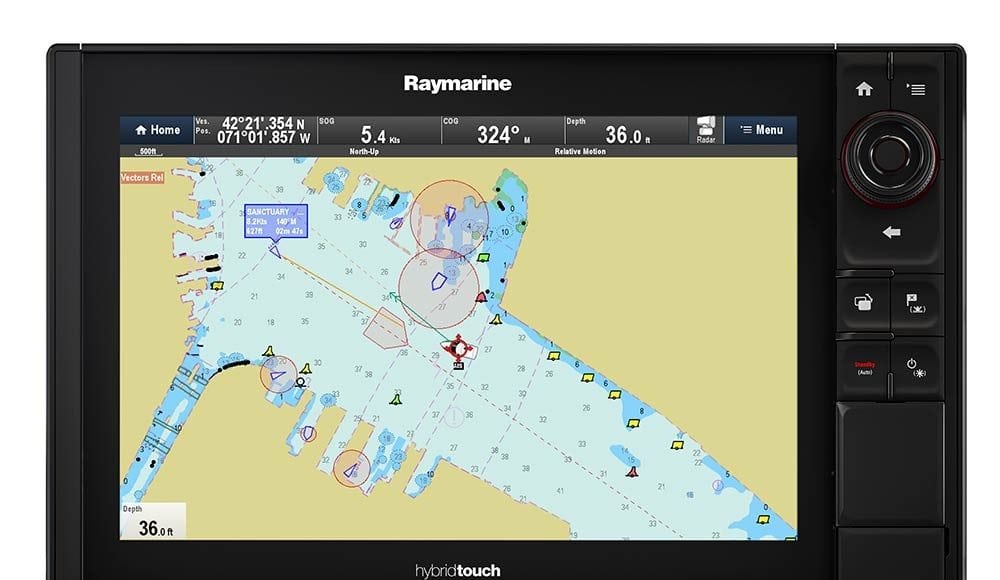Tap the on-screen Home button
1000x580 pixels.
pos(157,130)
